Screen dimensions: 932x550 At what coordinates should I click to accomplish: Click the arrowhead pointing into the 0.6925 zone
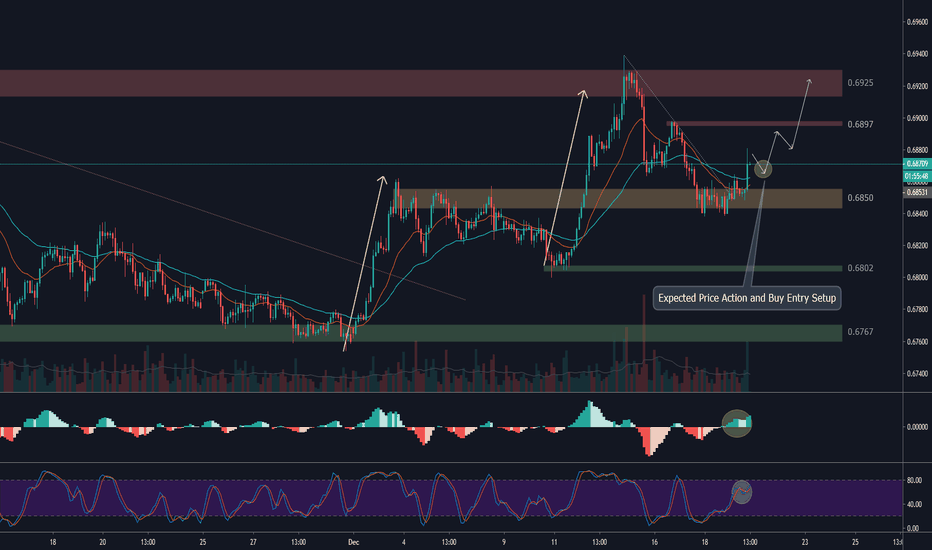click(x=808, y=79)
